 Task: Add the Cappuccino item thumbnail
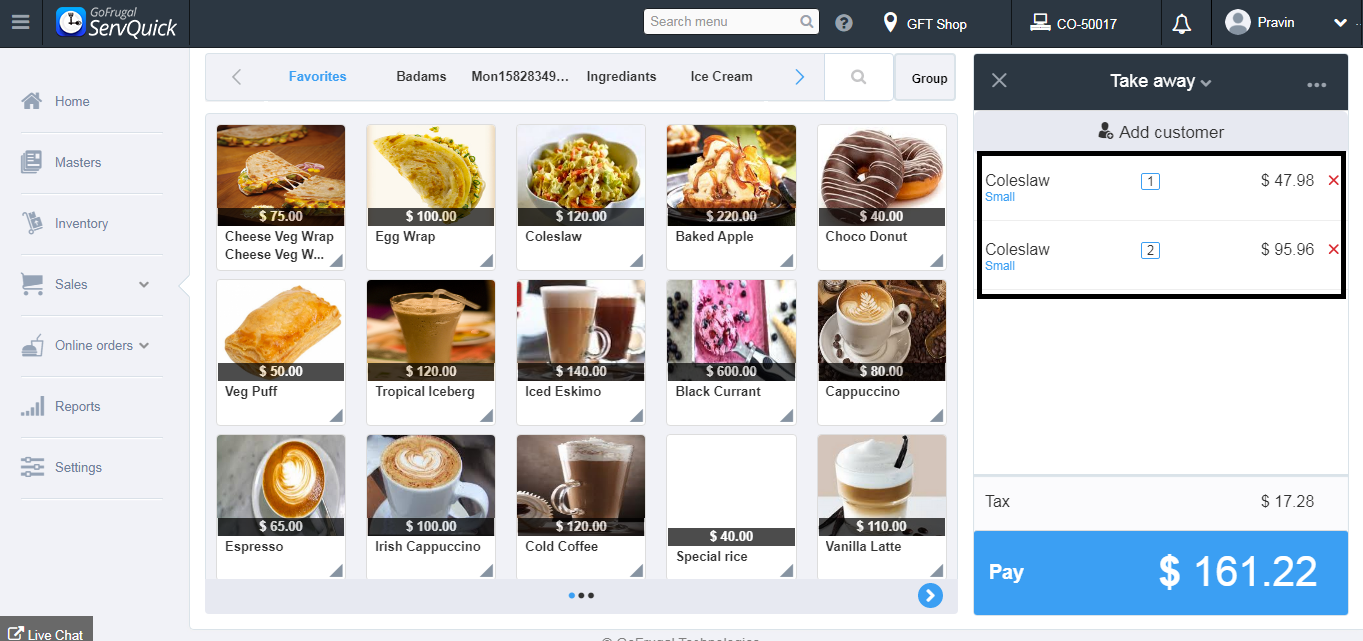pos(881,330)
